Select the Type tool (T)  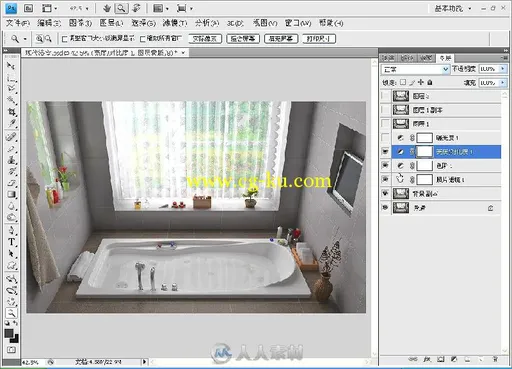point(11,242)
